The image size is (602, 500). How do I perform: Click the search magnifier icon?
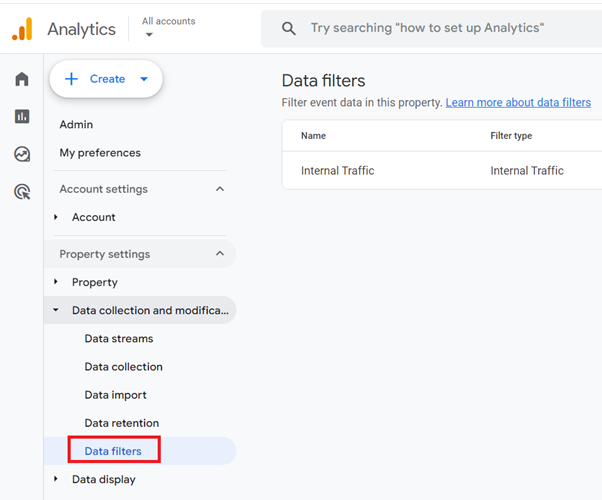(x=289, y=28)
